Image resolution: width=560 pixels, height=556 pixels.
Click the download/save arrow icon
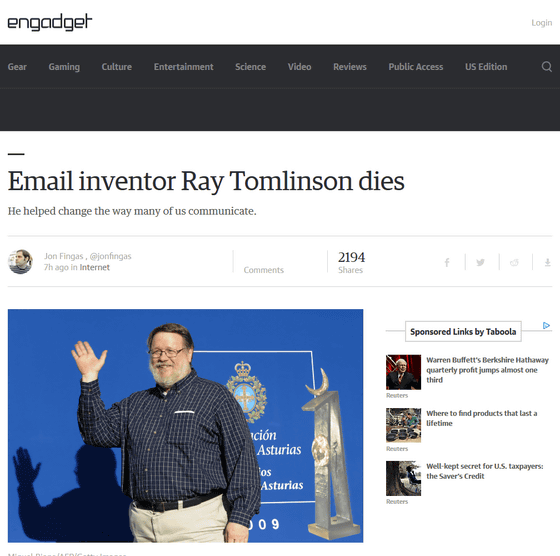547,263
